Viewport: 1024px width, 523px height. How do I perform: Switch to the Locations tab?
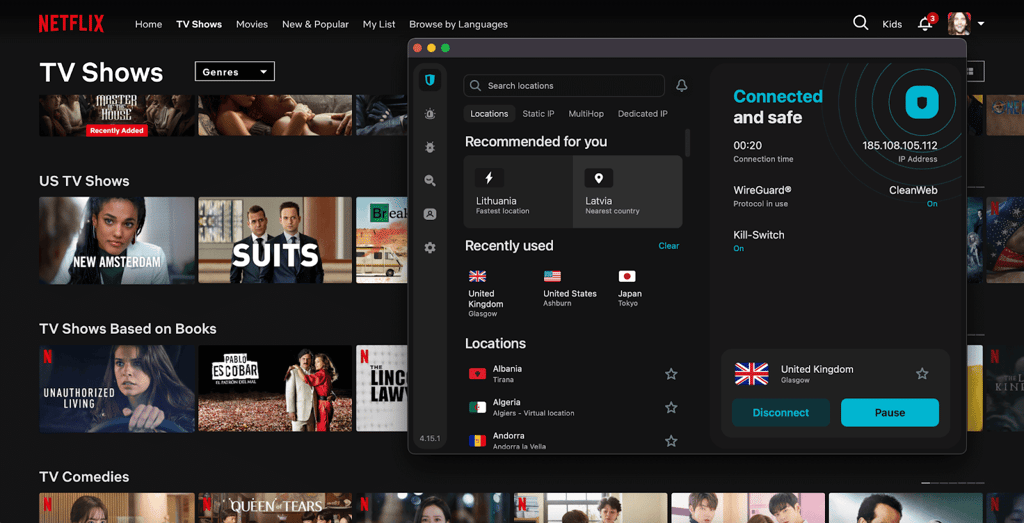489,114
